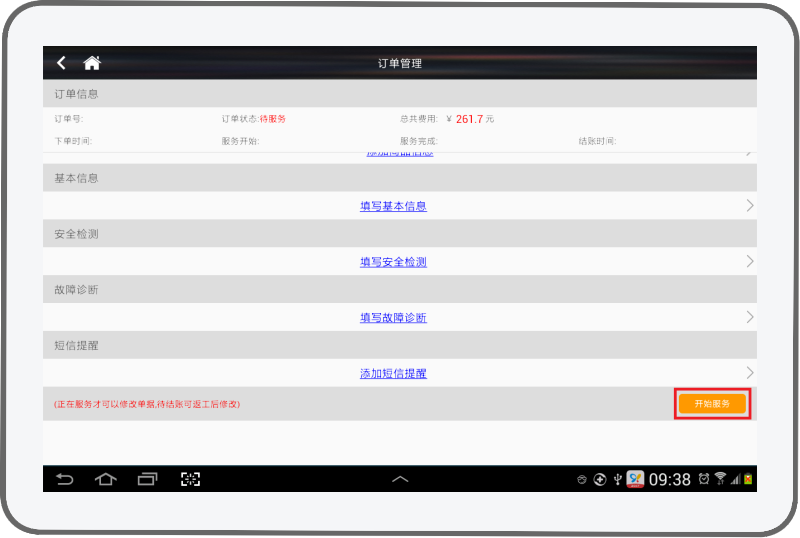Tap the USB connection status icon
This screenshot has height=538, width=800.
click(617, 479)
